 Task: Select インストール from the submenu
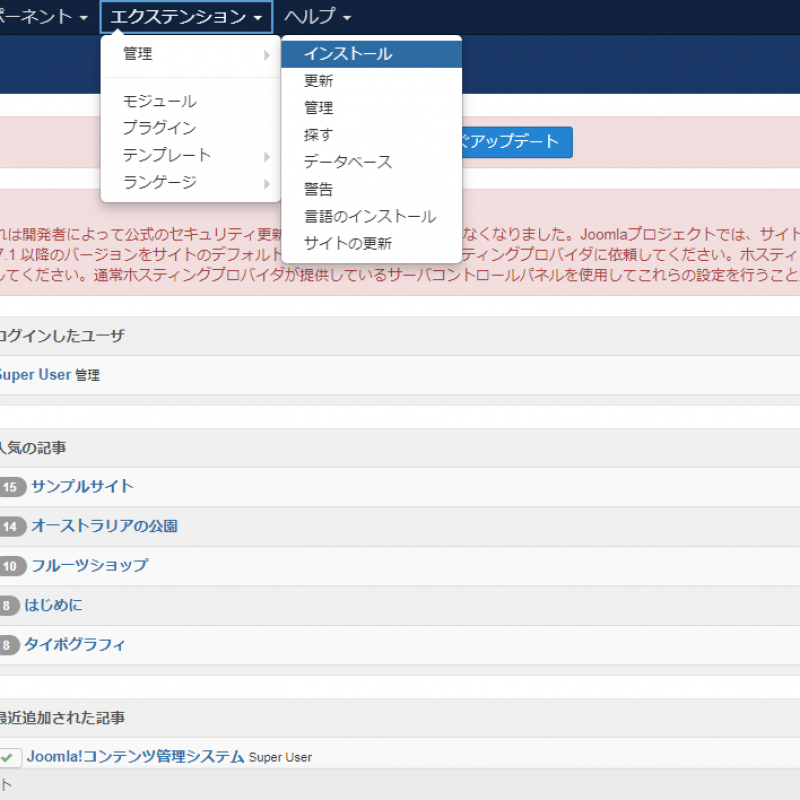click(x=348, y=54)
